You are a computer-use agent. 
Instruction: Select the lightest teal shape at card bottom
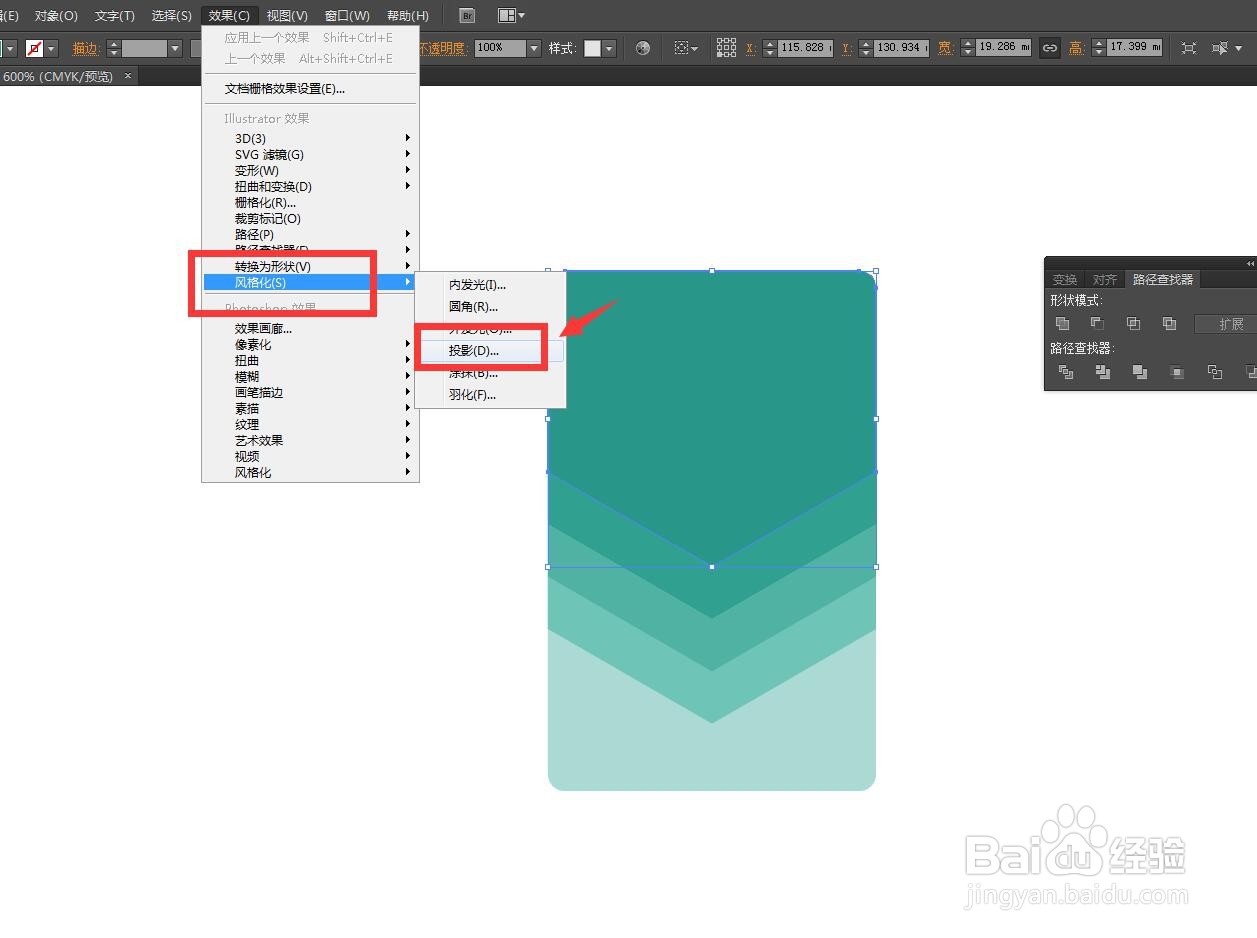tap(712, 755)
